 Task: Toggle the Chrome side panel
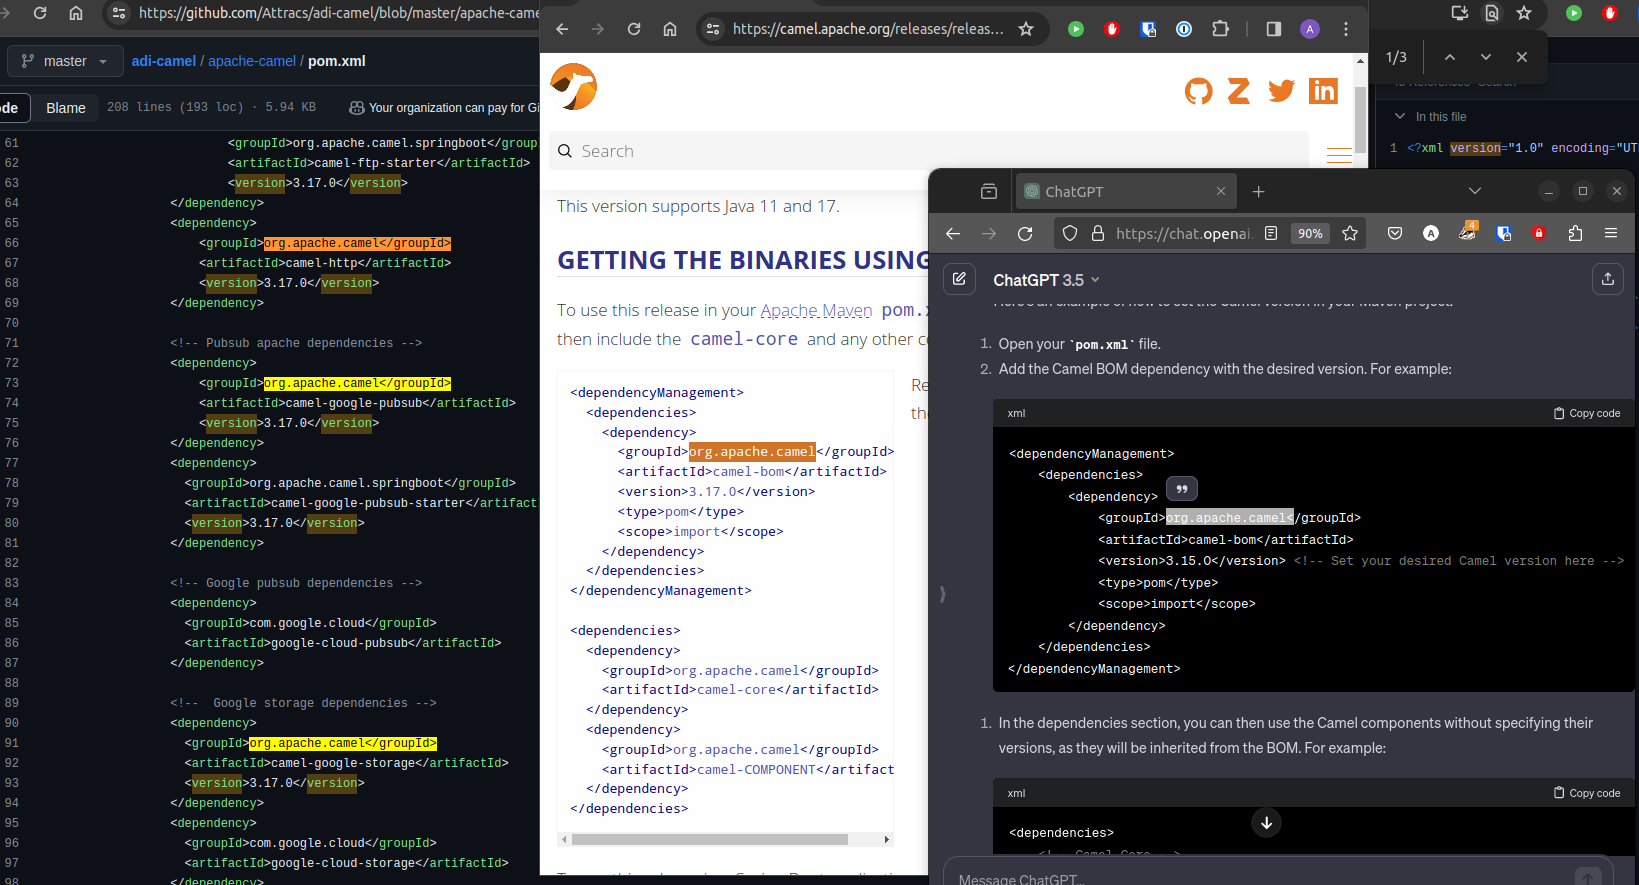pos(1274,29)
